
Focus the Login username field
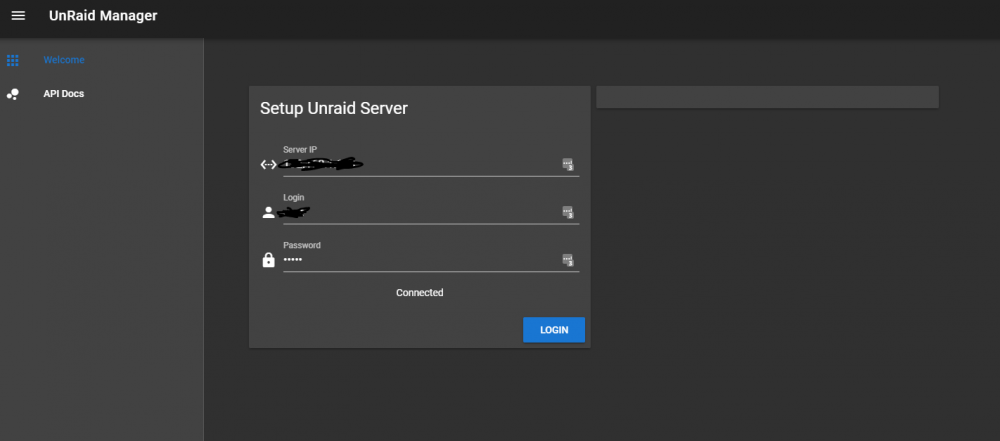[x=431, y=212]
